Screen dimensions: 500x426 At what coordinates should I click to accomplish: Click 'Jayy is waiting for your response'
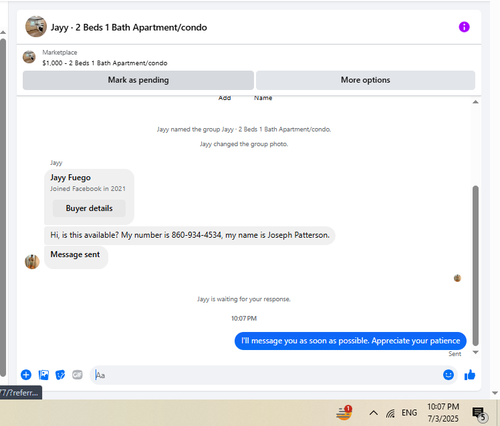pos(244,299)
